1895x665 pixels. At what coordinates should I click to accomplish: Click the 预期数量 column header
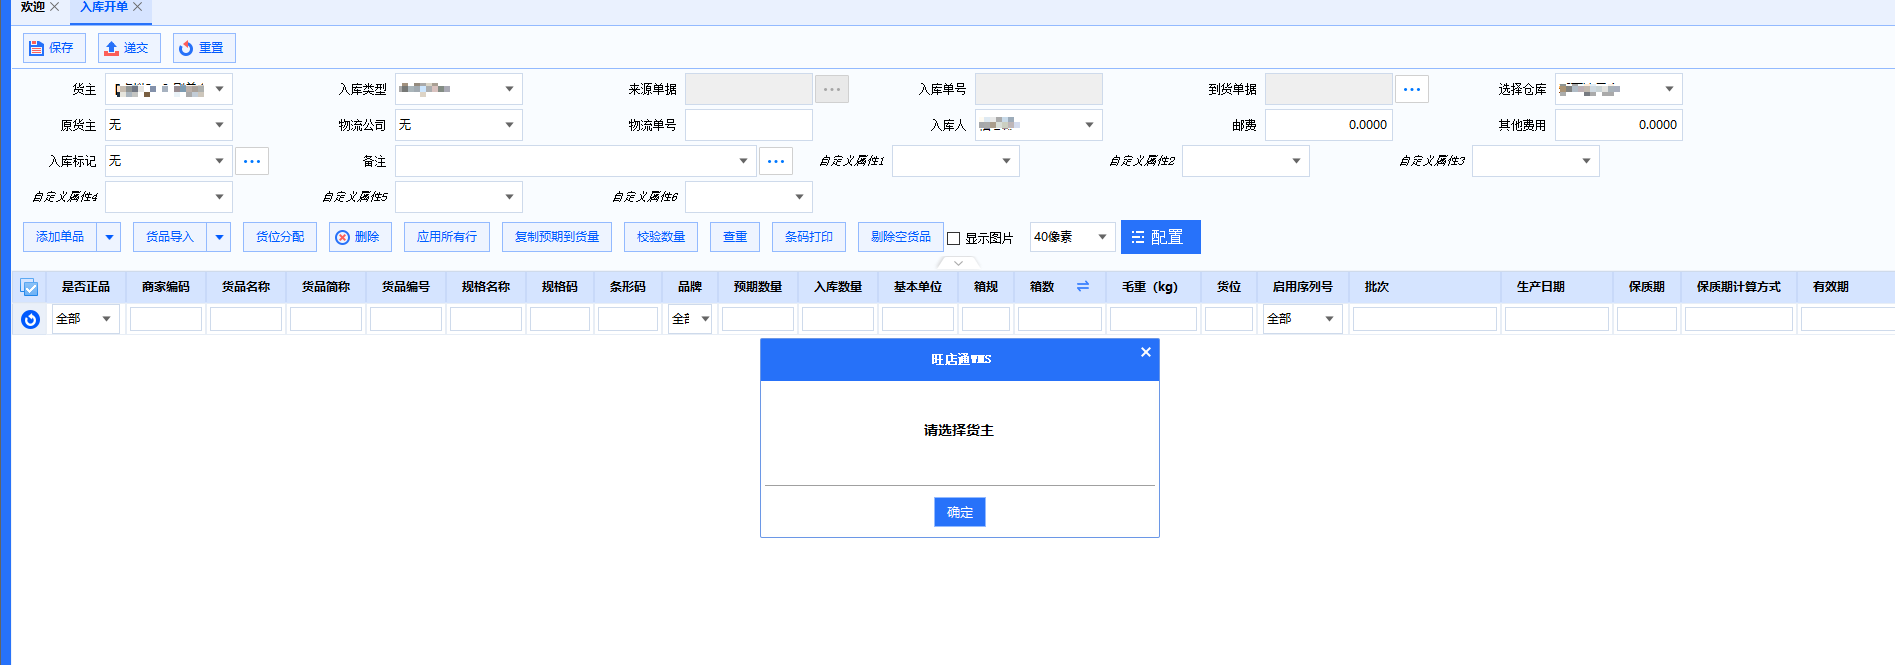[758, 287]
